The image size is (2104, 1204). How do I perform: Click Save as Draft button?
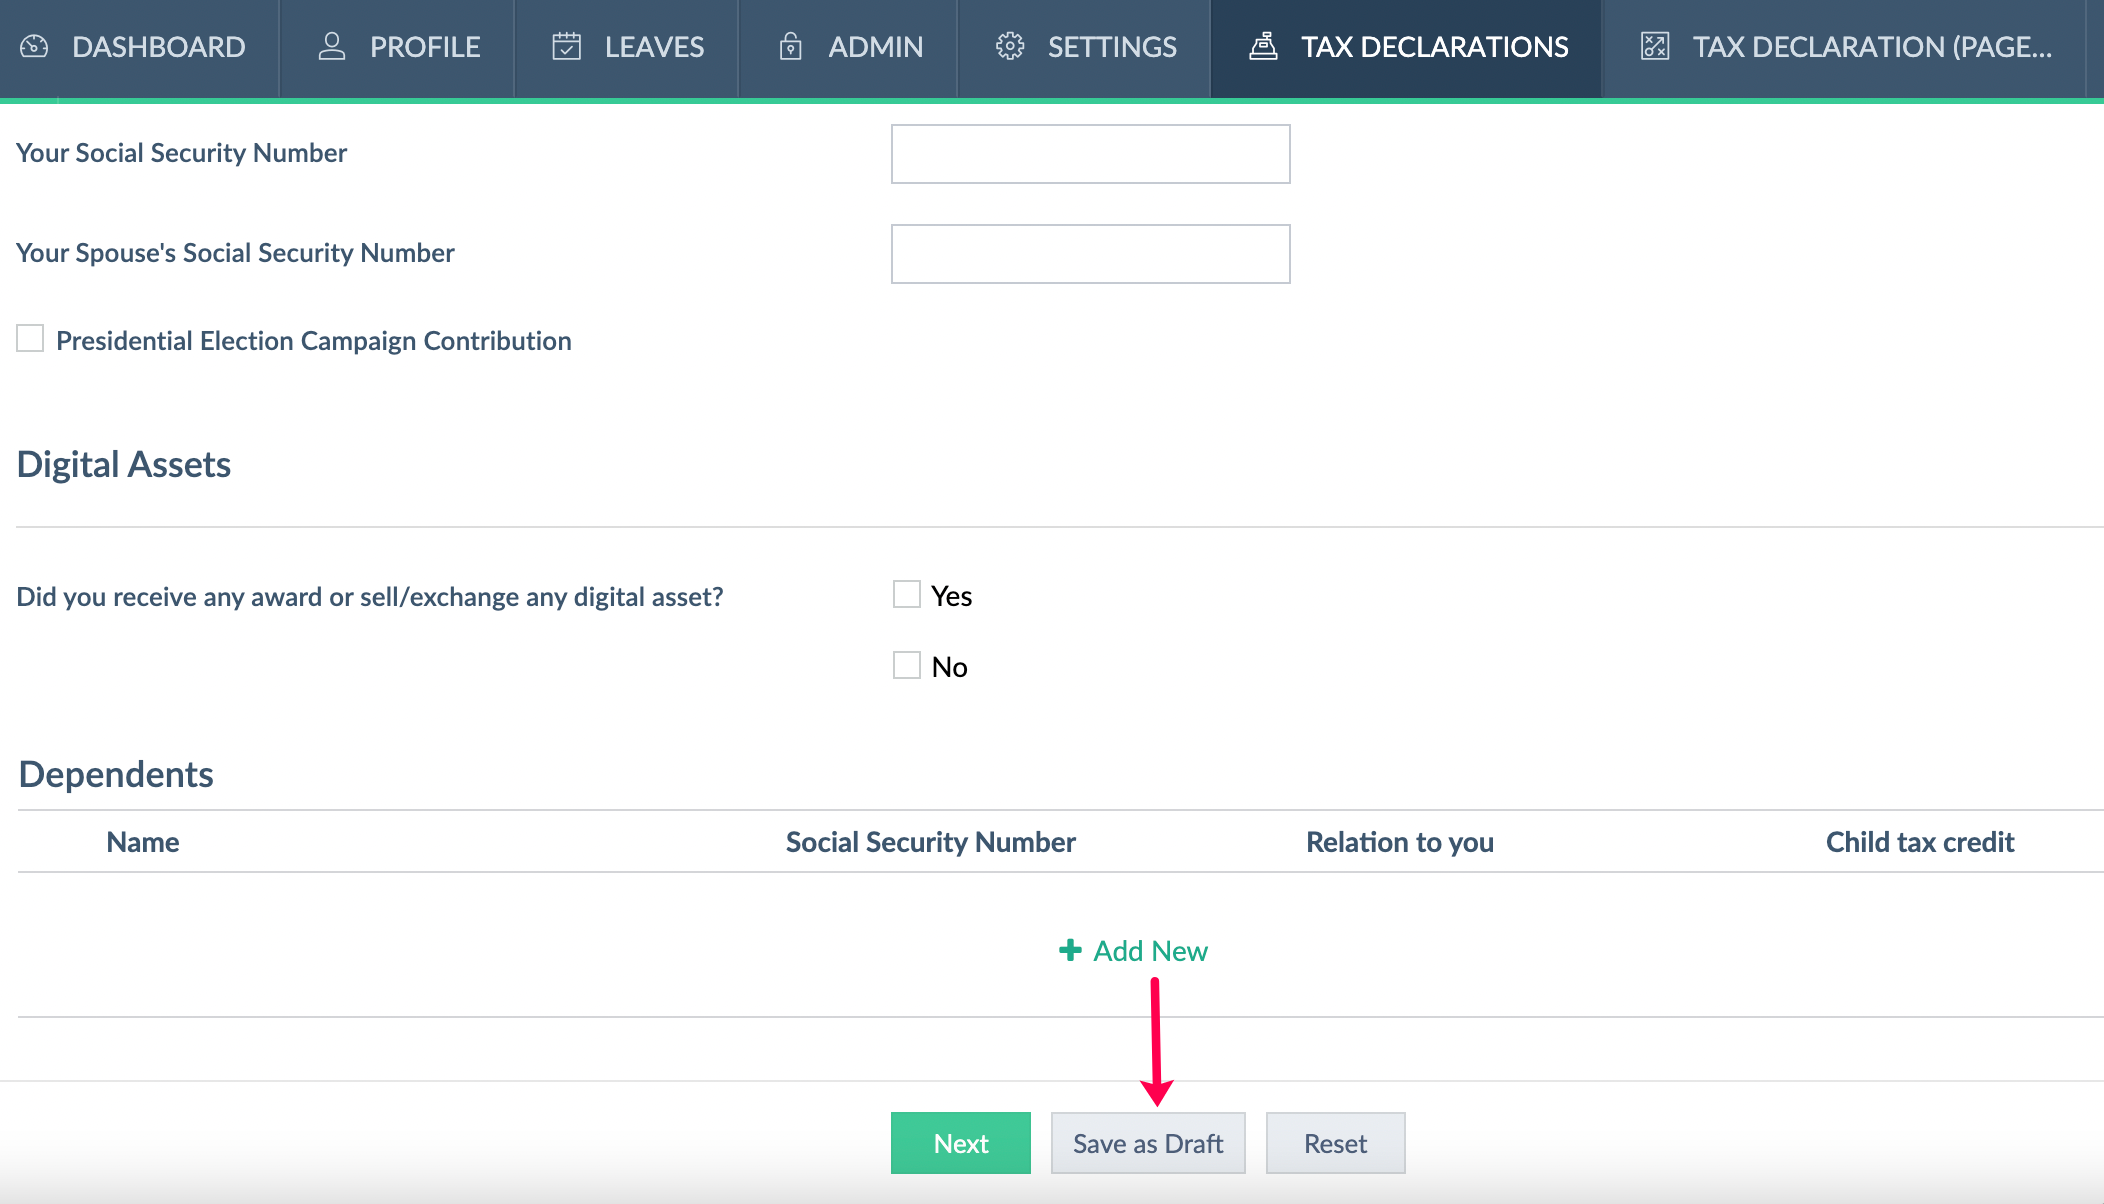tap(1147, 1143)
